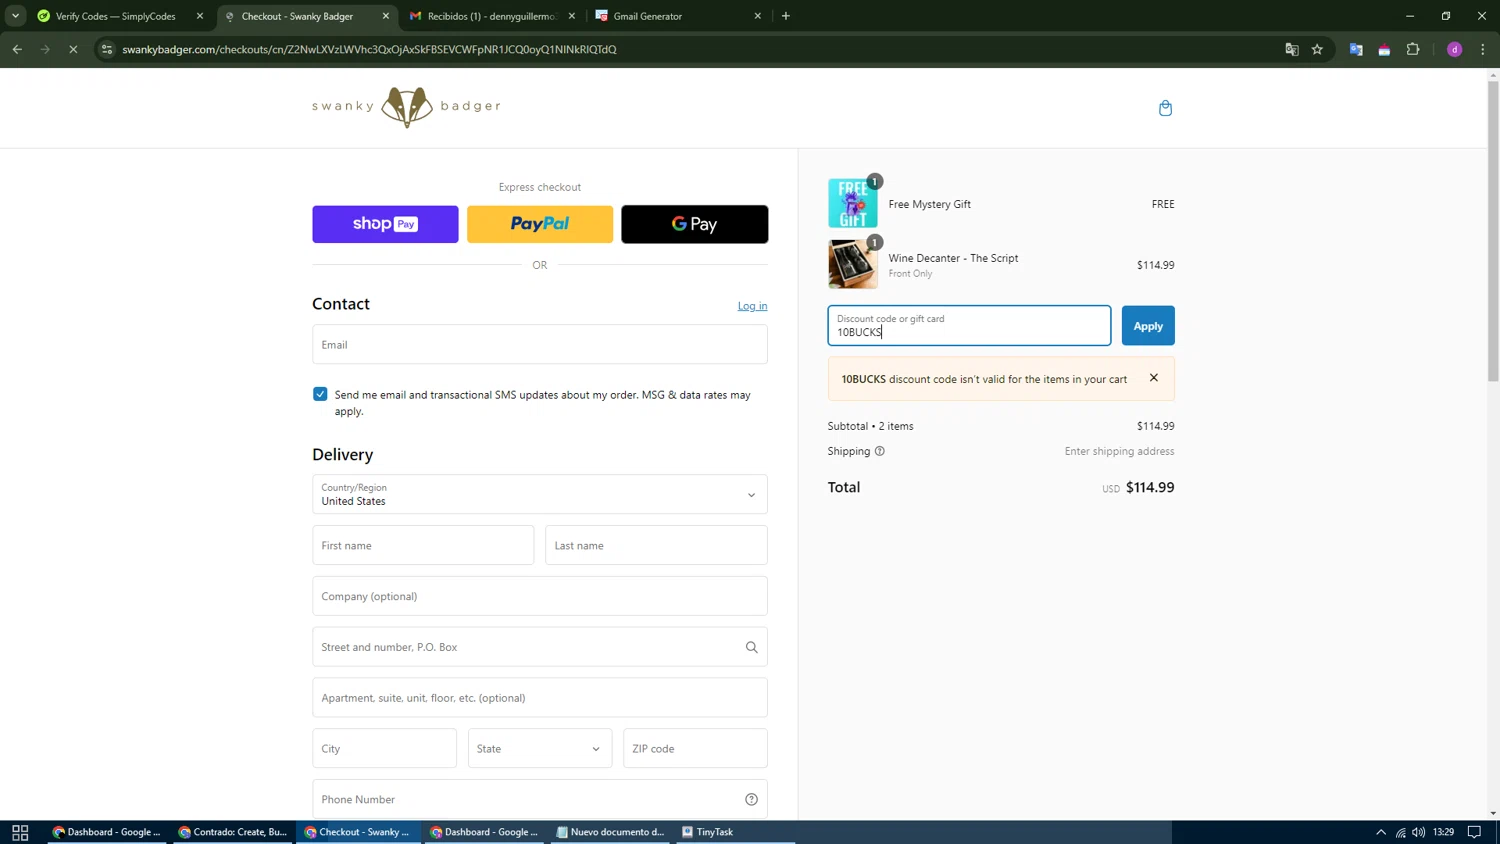Click the address search magnifier icon
The width and height of the screenshot is (1500, 844).
click(751, 647)
